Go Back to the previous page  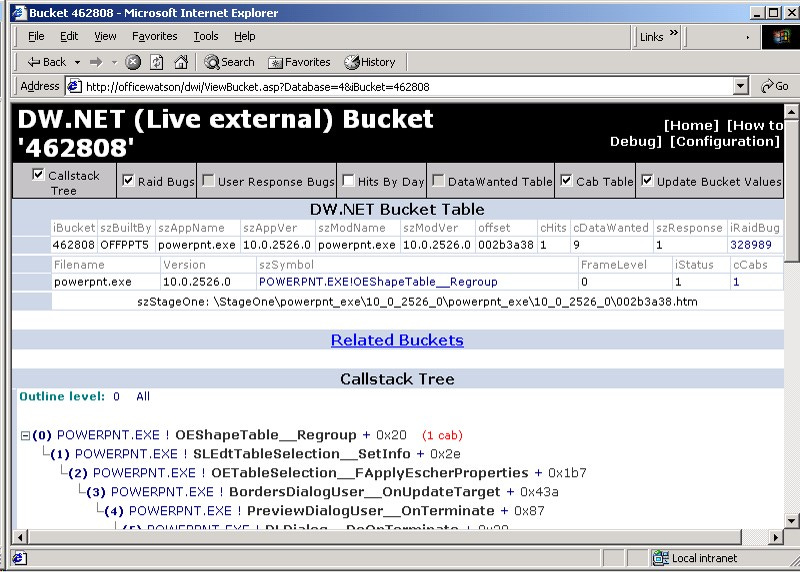coord(47,62)
